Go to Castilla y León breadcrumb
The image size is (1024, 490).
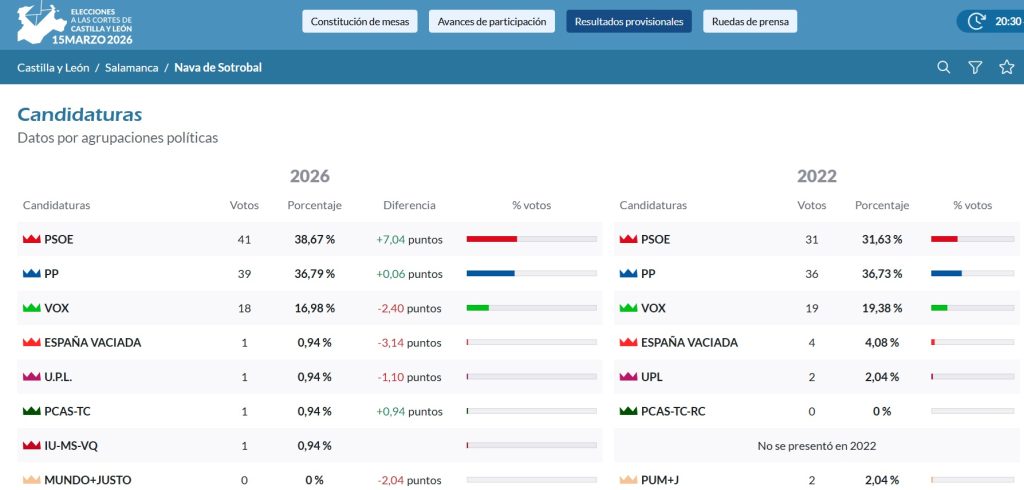point(53,67)
